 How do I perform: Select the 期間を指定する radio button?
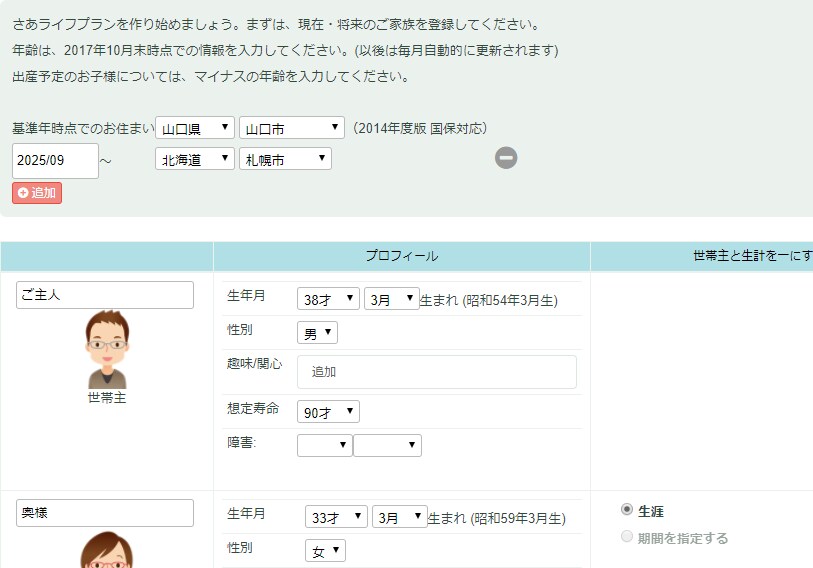(x=627, y=536)
